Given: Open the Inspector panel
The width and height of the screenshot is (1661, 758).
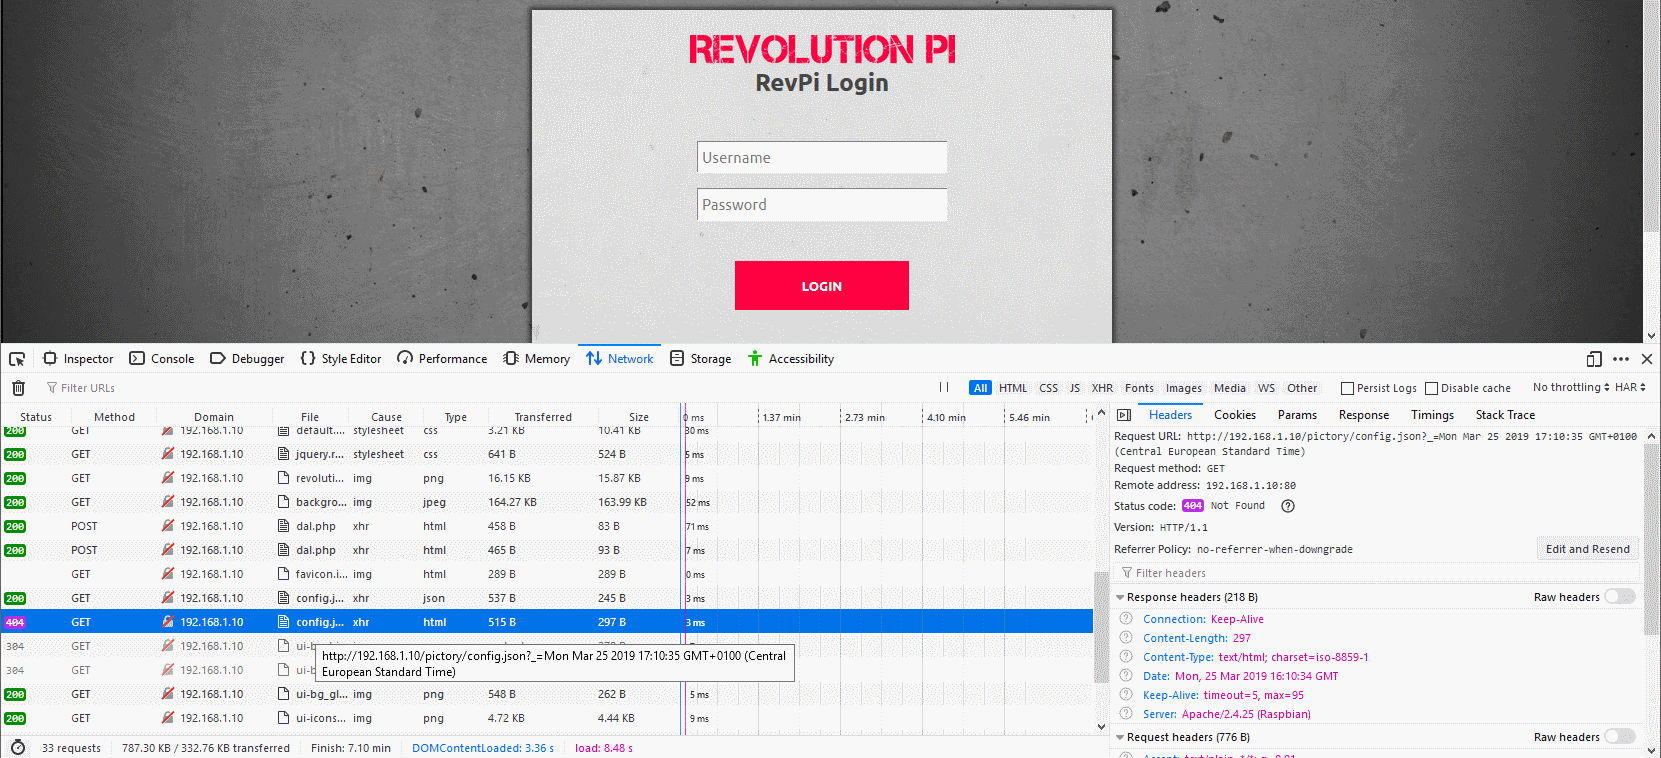Looking at the screenshot, I should (x=78, y=359).
